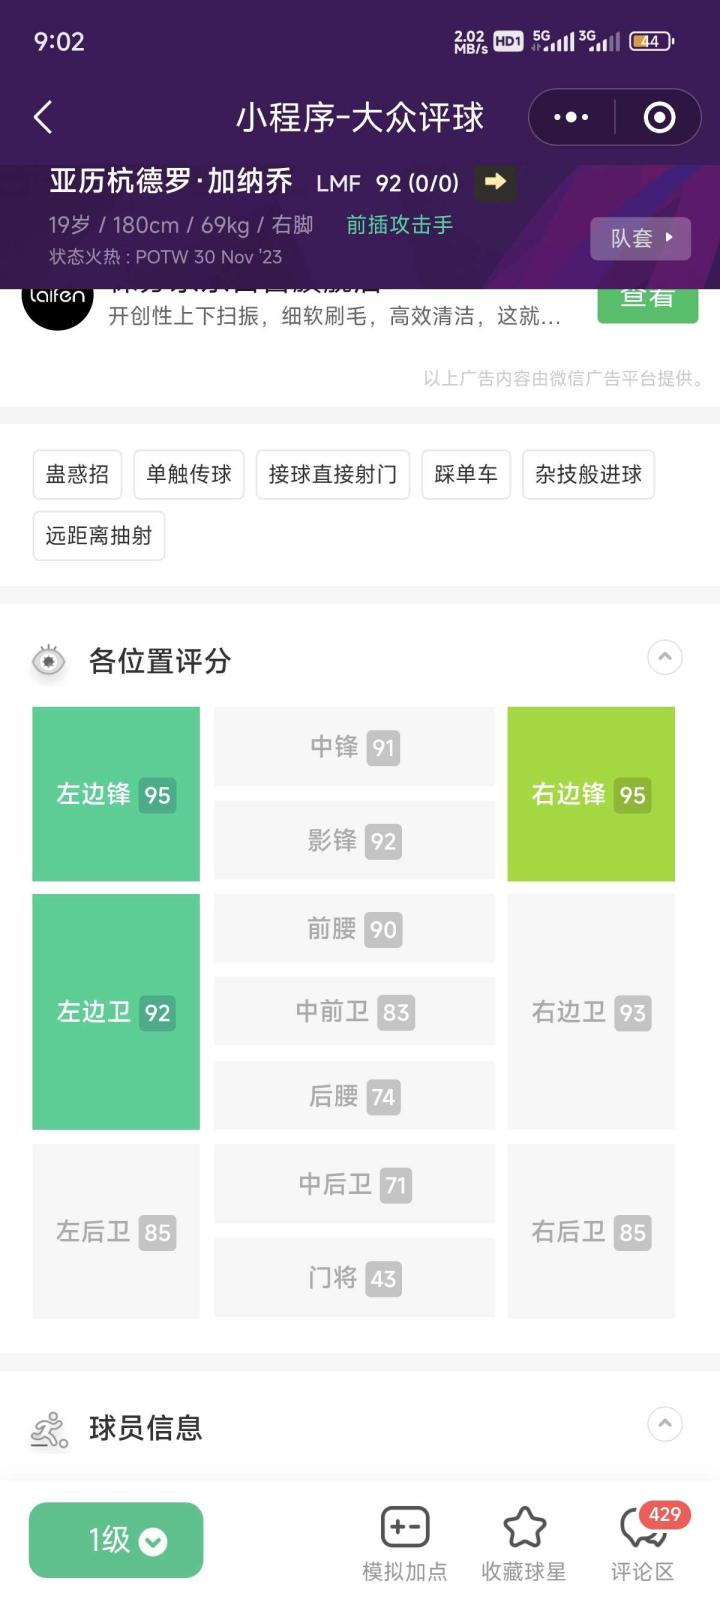720x1602 pixels.
Task: Open the 模拟加点 simulator icon
Action: (x=405, y=1528)
